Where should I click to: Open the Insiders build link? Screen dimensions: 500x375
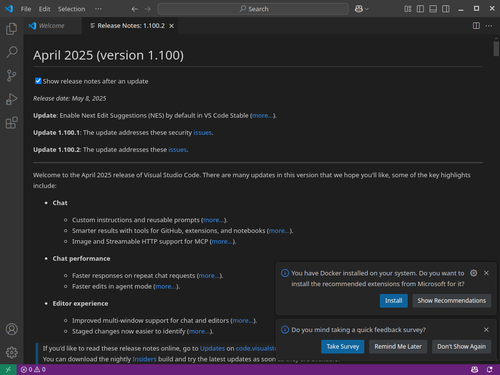click(144, 359)
